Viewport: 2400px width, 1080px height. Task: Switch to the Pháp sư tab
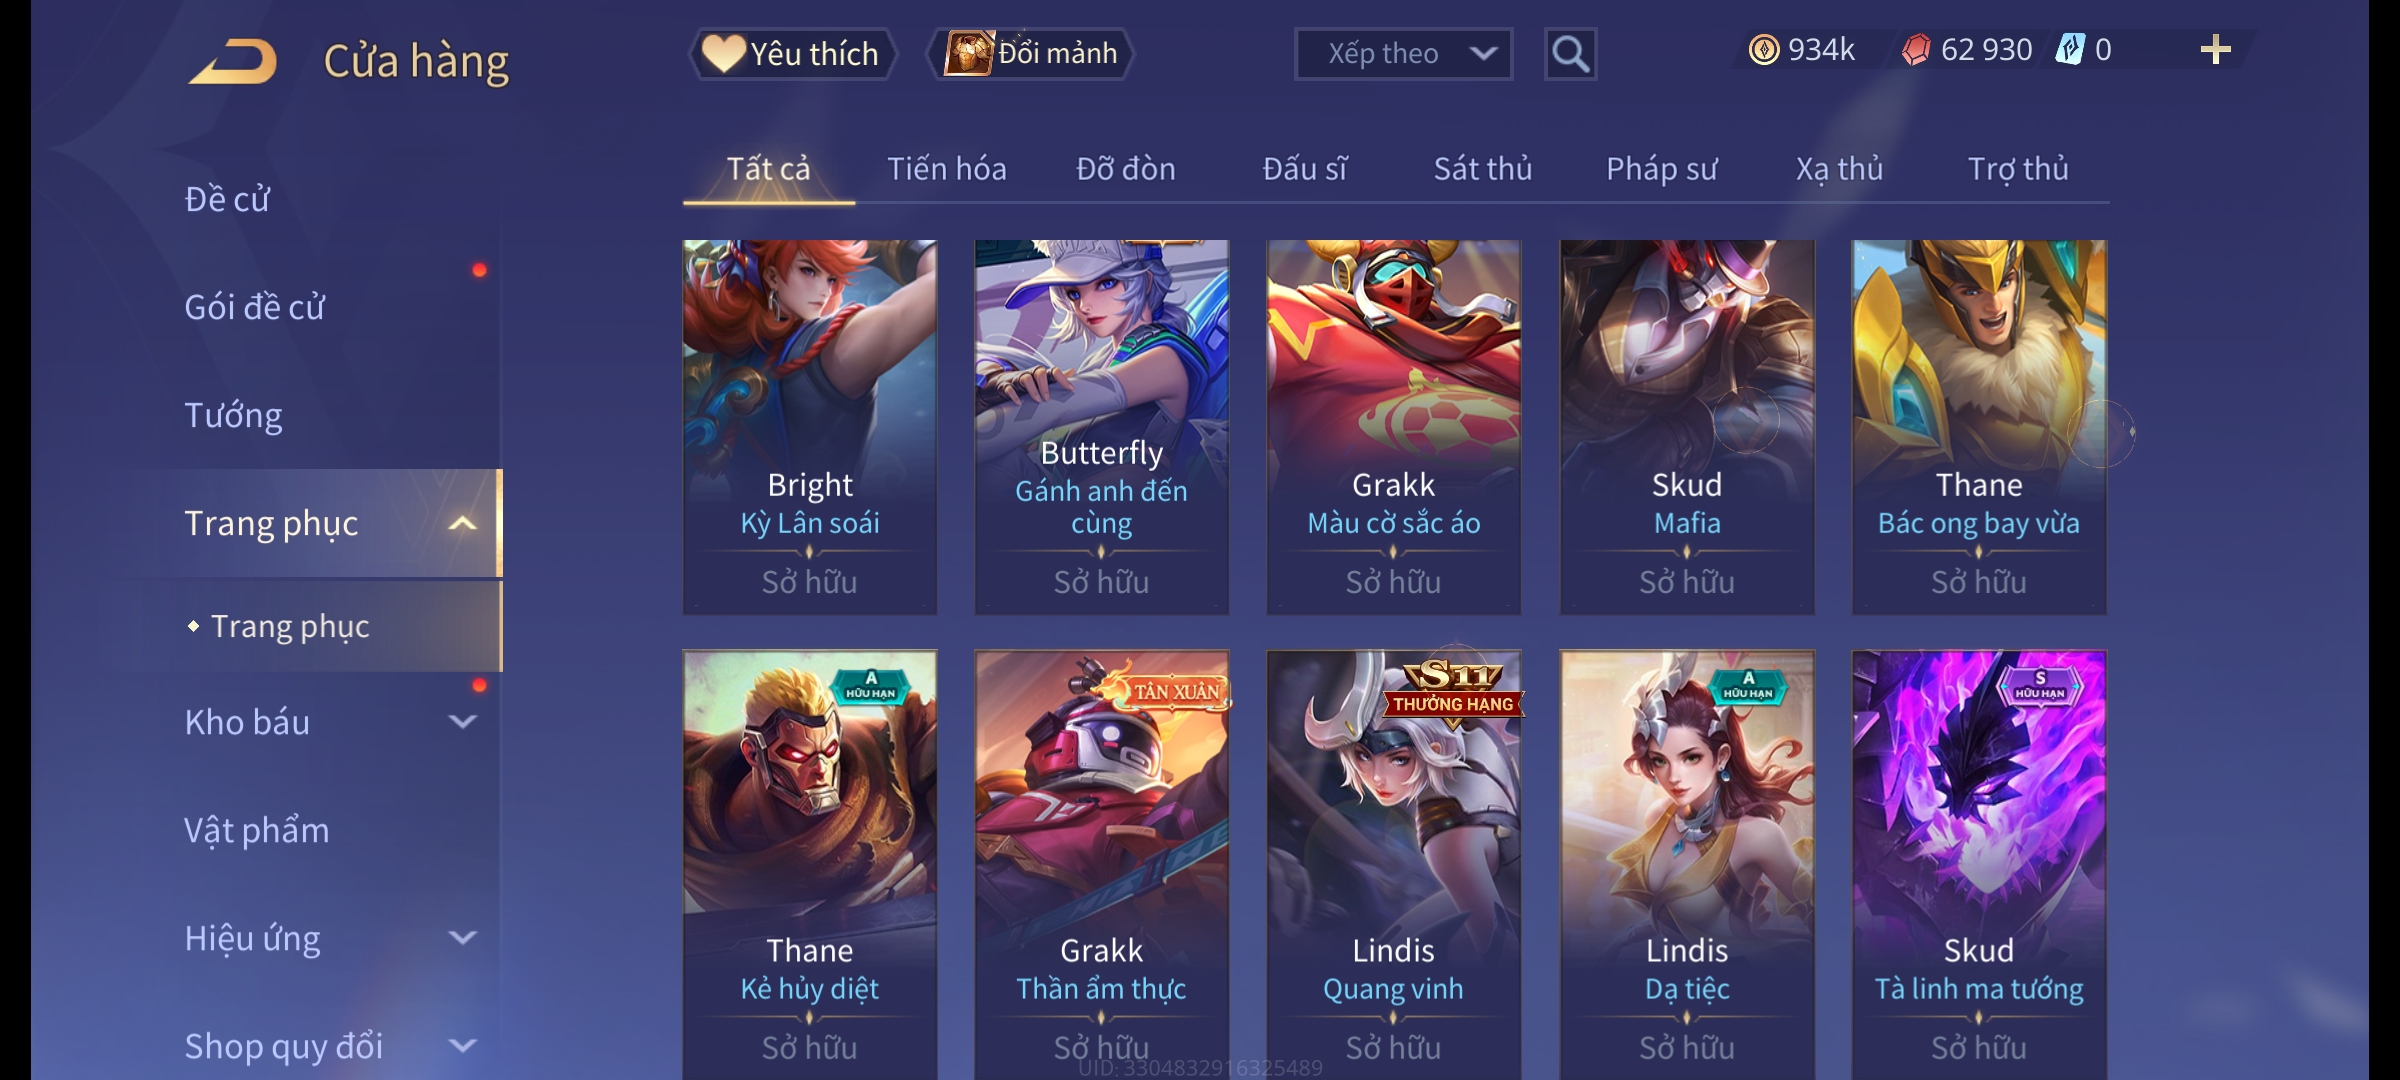1661,169
